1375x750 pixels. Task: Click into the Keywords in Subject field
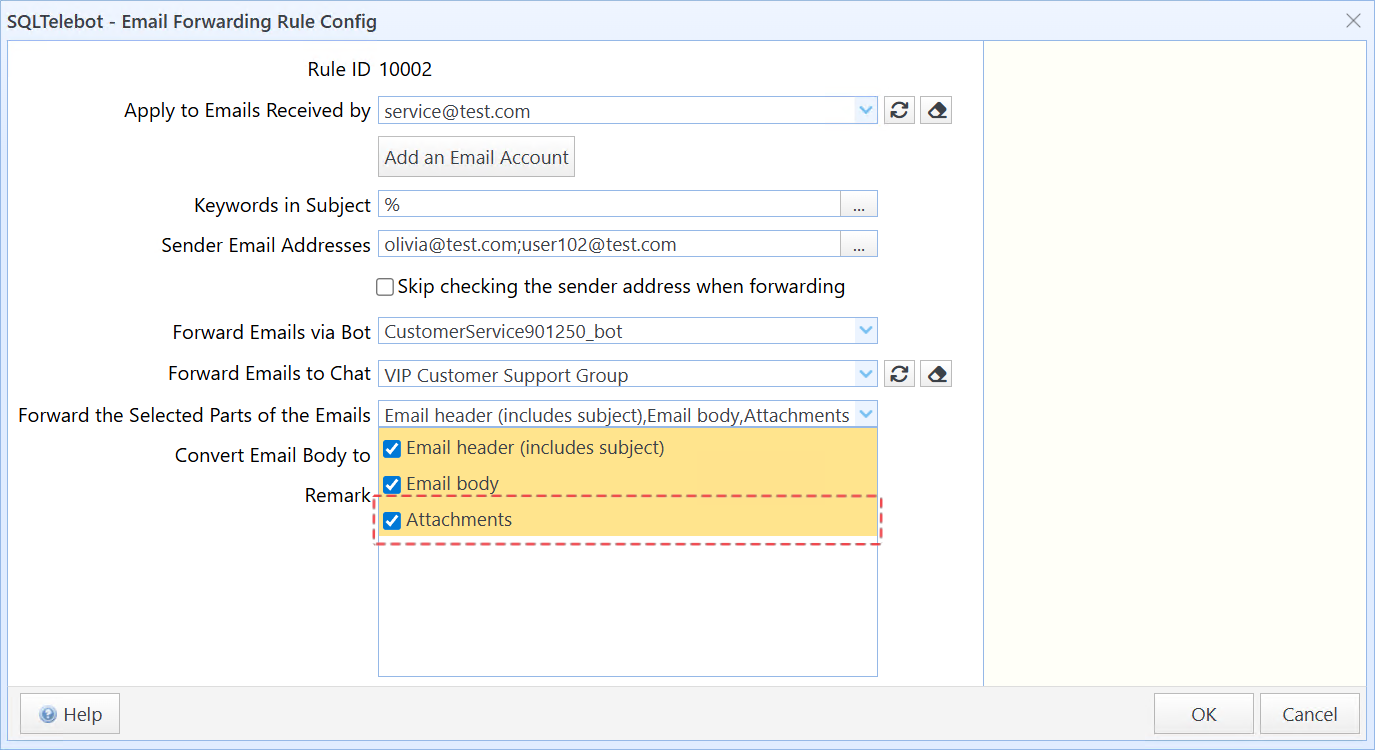coord(609,205)
